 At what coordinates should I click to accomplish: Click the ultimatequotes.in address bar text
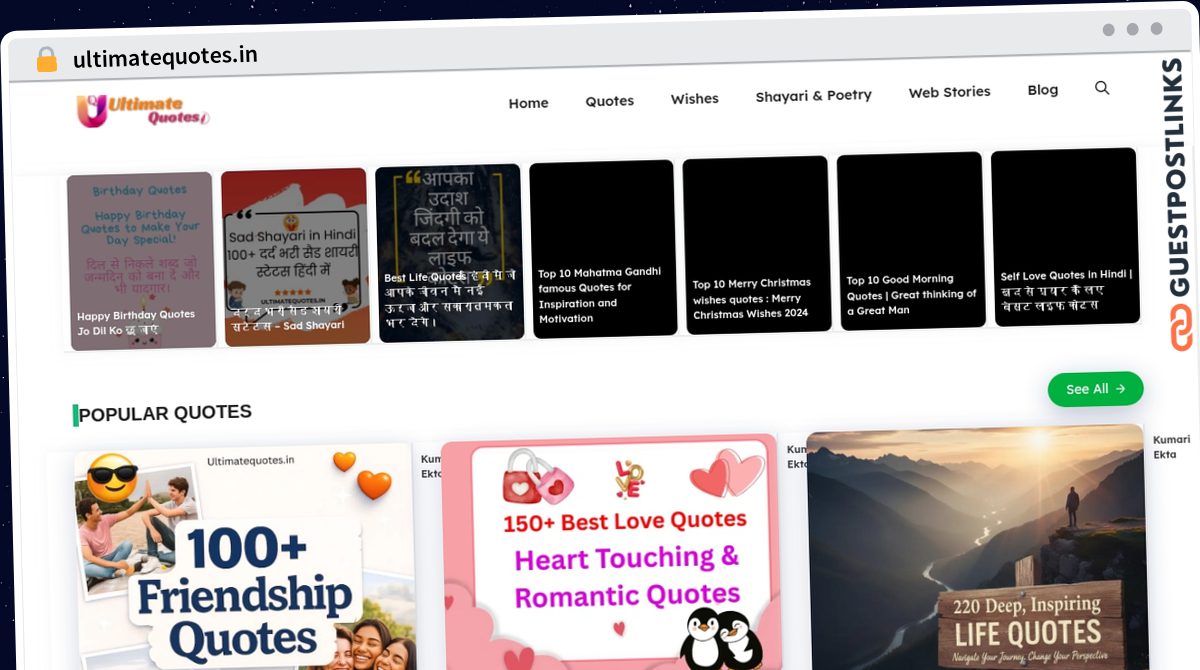click(x=165, y=57)
